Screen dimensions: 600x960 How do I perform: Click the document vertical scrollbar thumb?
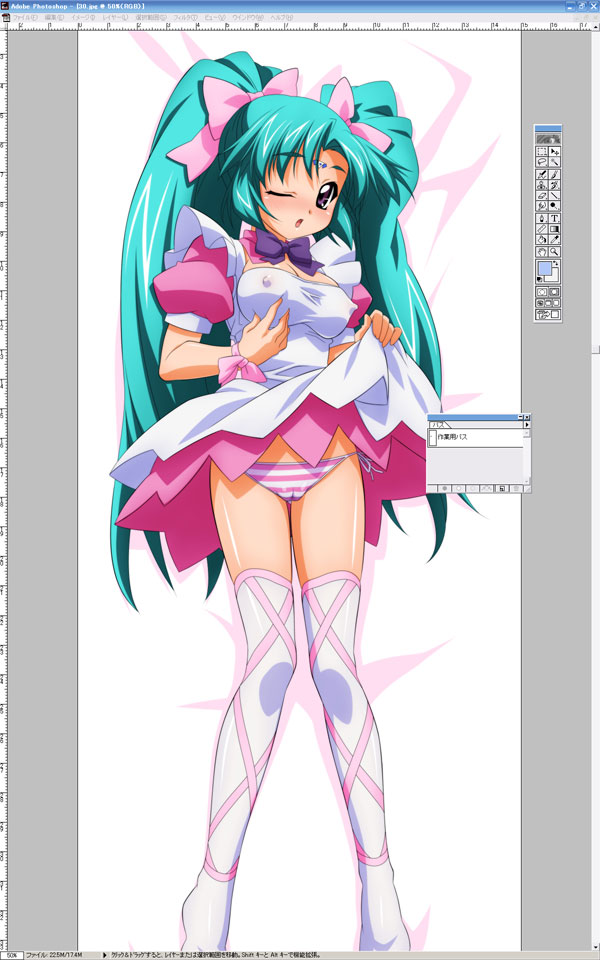tap(596, 349)
